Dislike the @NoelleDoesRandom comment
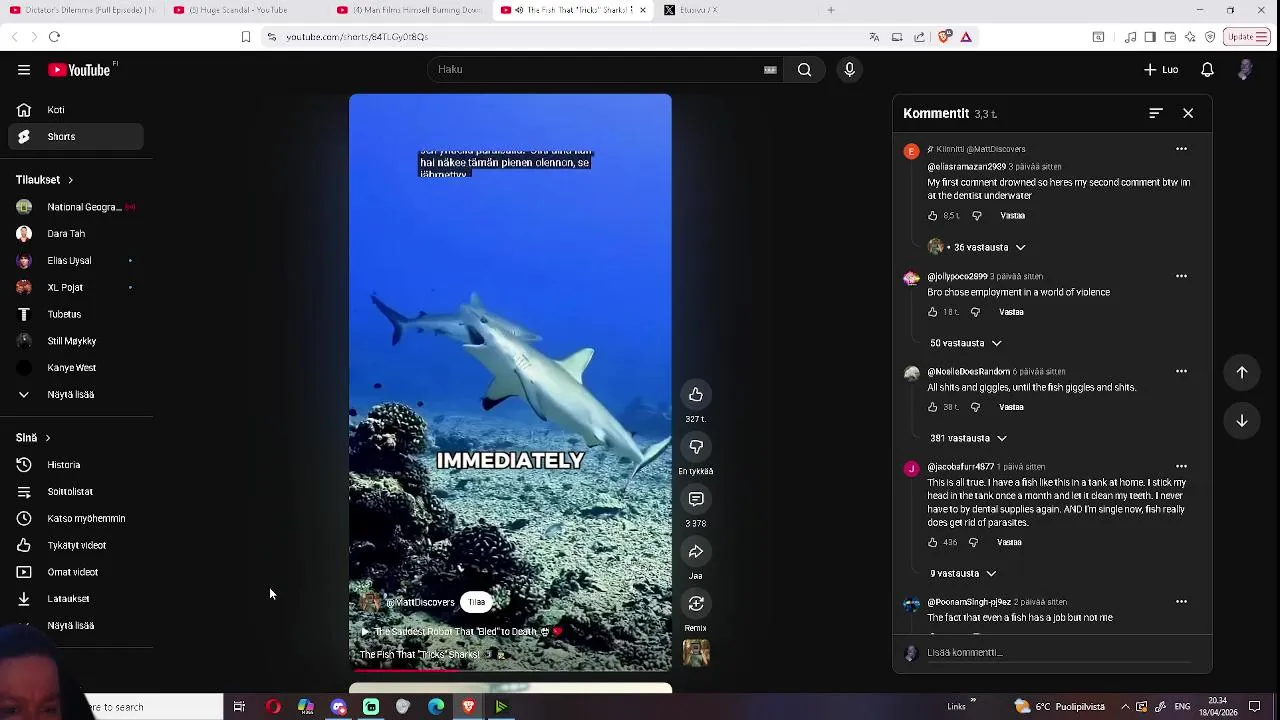The width and height of the screenshot is (1280, 720). [975, 407]
